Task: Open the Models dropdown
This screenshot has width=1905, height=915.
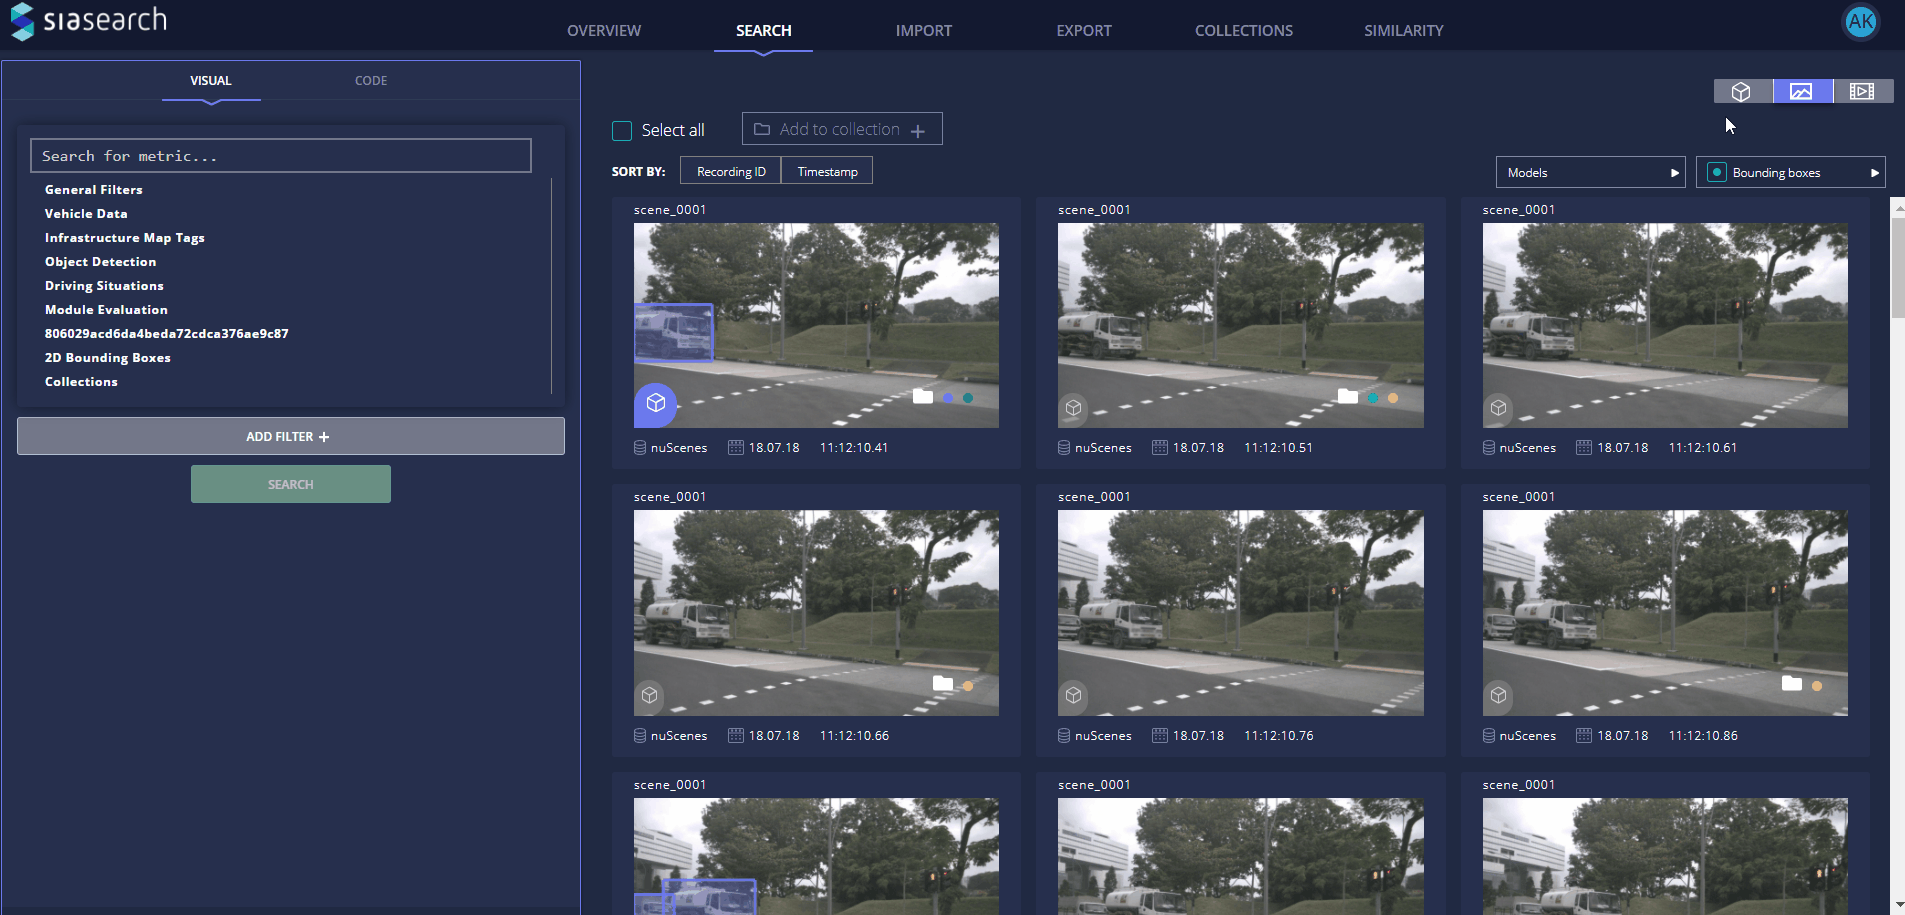Action: [x=1590, y=173]
